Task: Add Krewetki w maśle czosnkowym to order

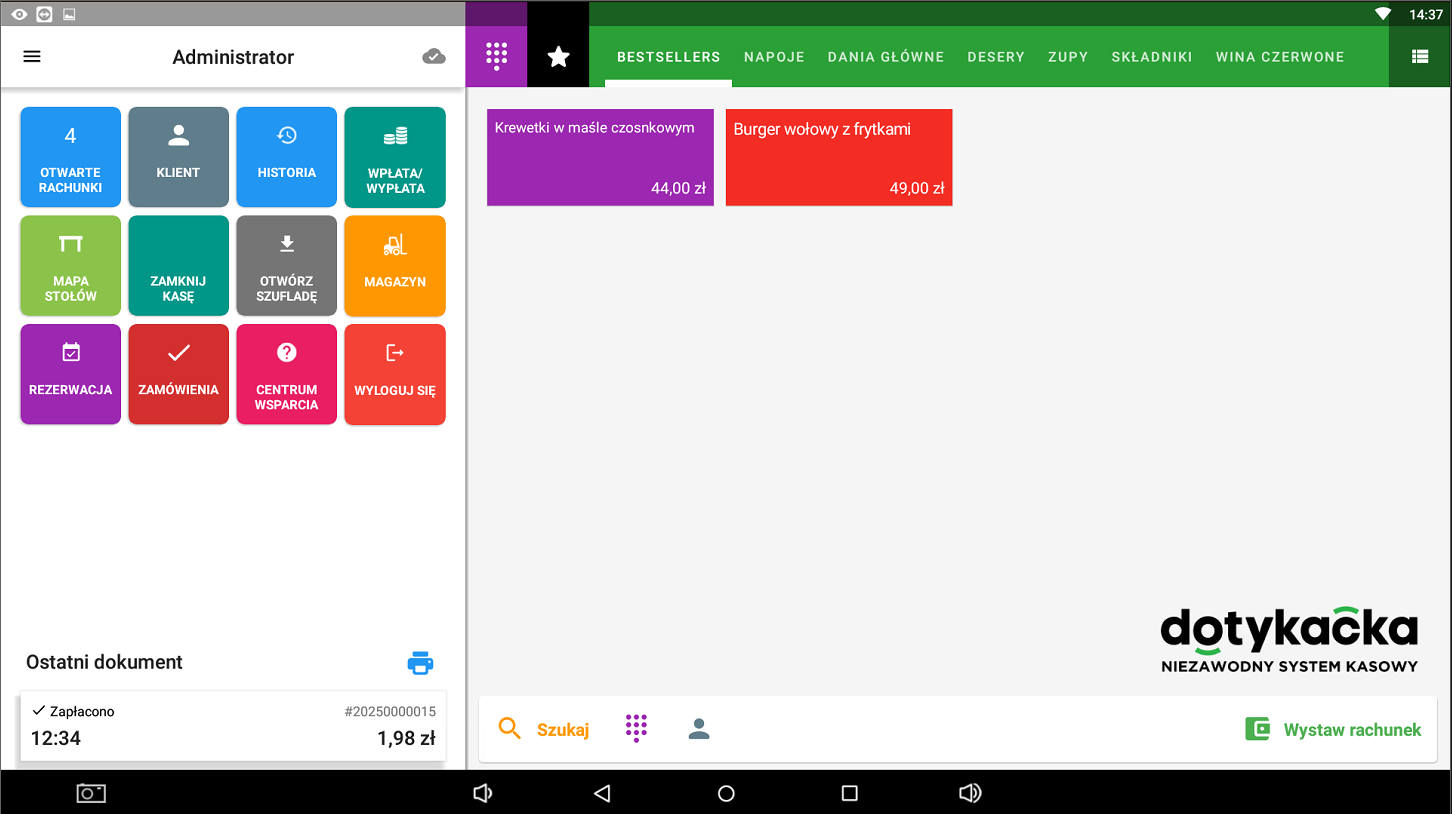Action: click(x=600, y=158)
